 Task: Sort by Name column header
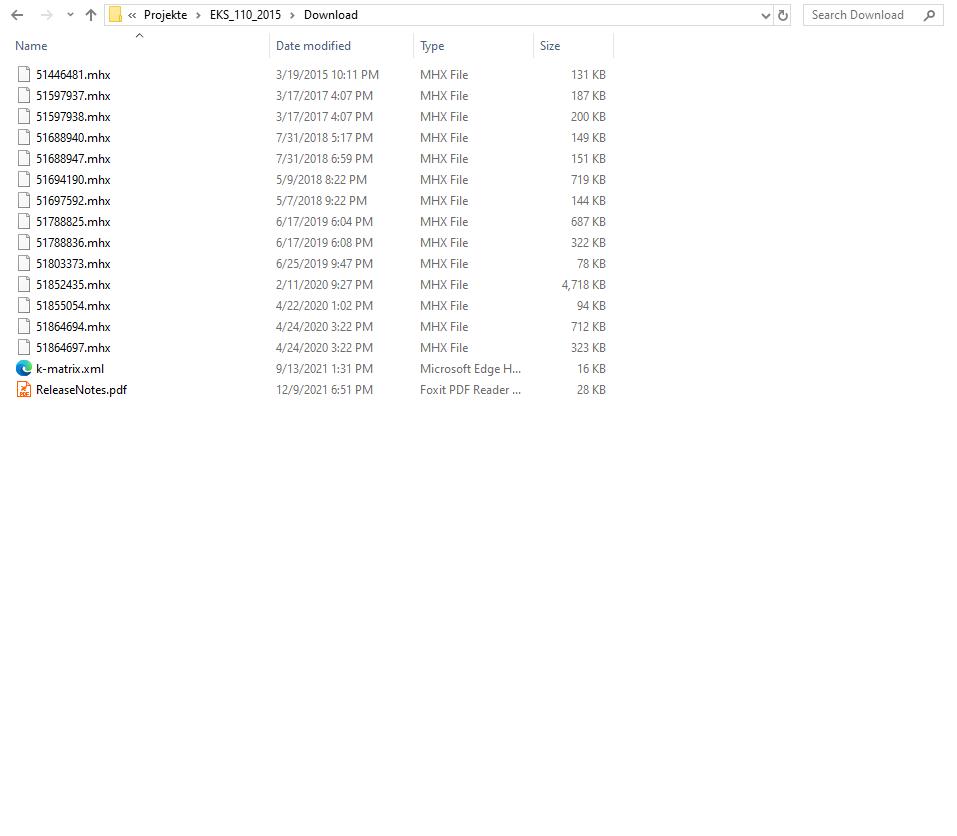[31, 46]
